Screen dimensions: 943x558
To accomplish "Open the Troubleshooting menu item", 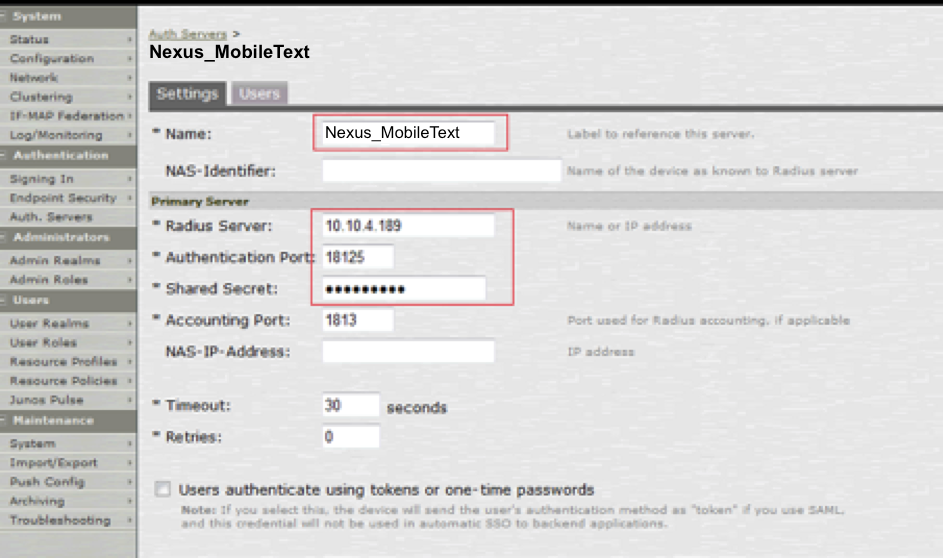I will [60, 520].
